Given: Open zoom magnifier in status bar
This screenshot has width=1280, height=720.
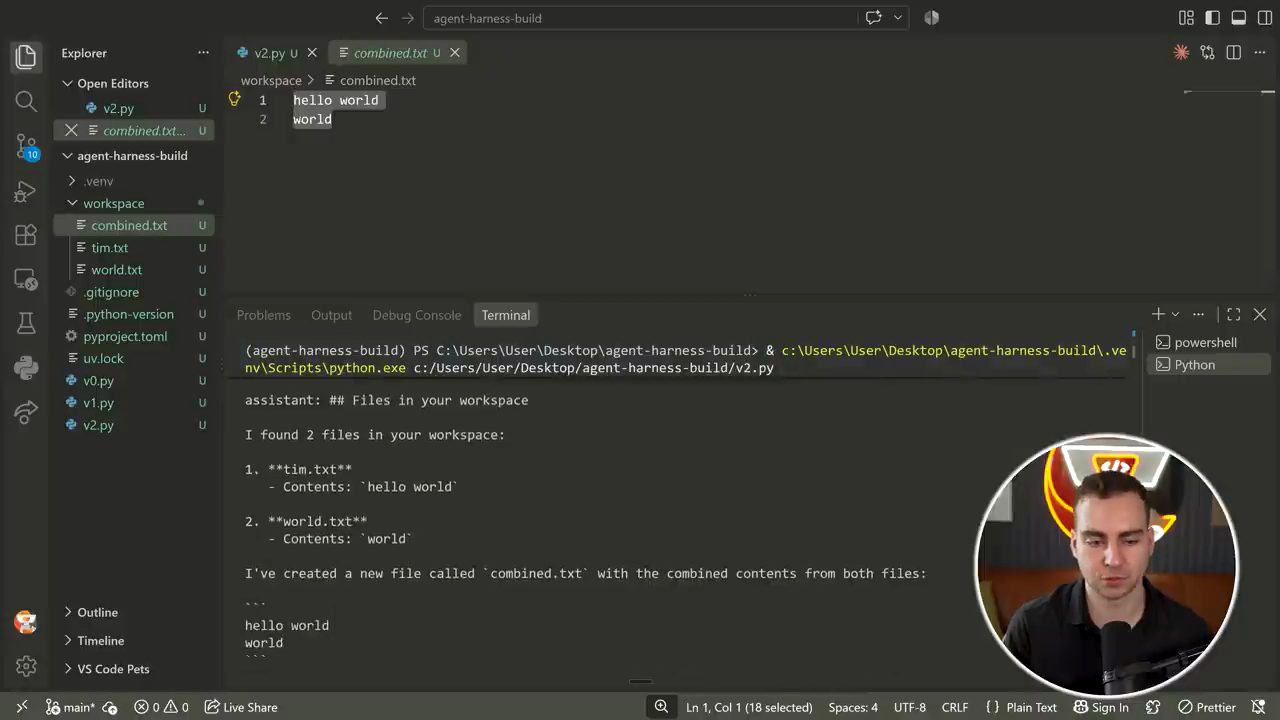Looking at the screenshot, I should coord(661,707).
